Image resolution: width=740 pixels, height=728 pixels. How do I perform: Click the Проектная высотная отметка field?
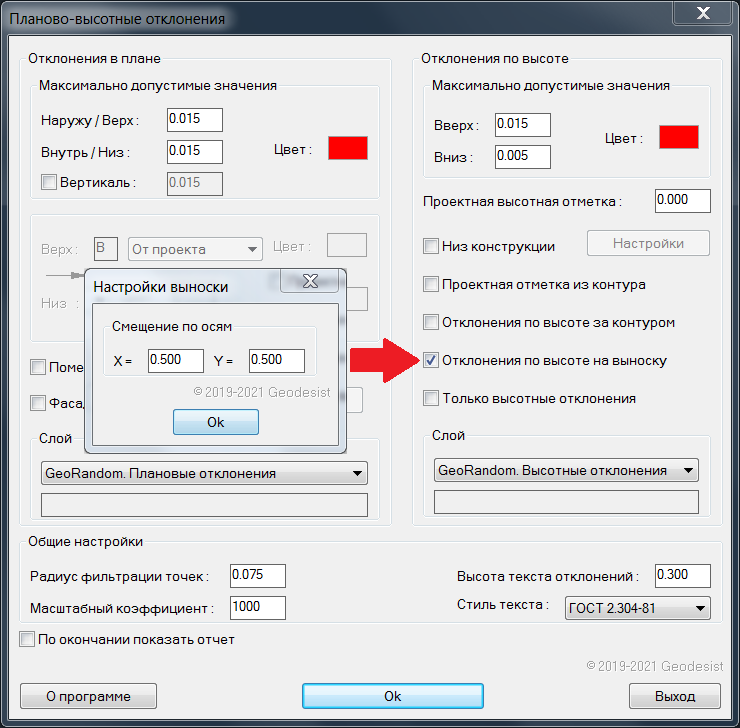[682, 200]
